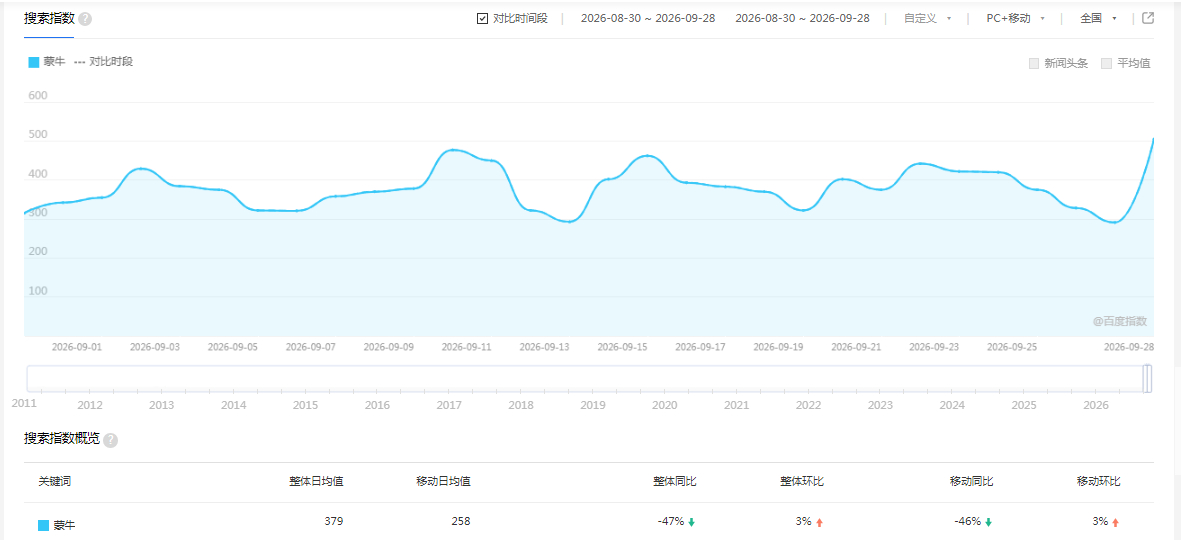Click the blue 蒙牛 legend square above chart

point(33,63)
